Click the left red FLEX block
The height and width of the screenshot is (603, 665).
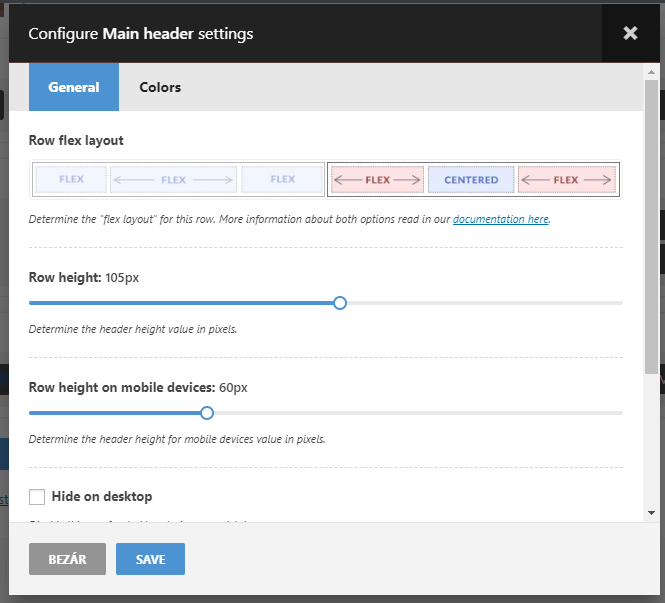pyautogui.click(x=377, y=180)
